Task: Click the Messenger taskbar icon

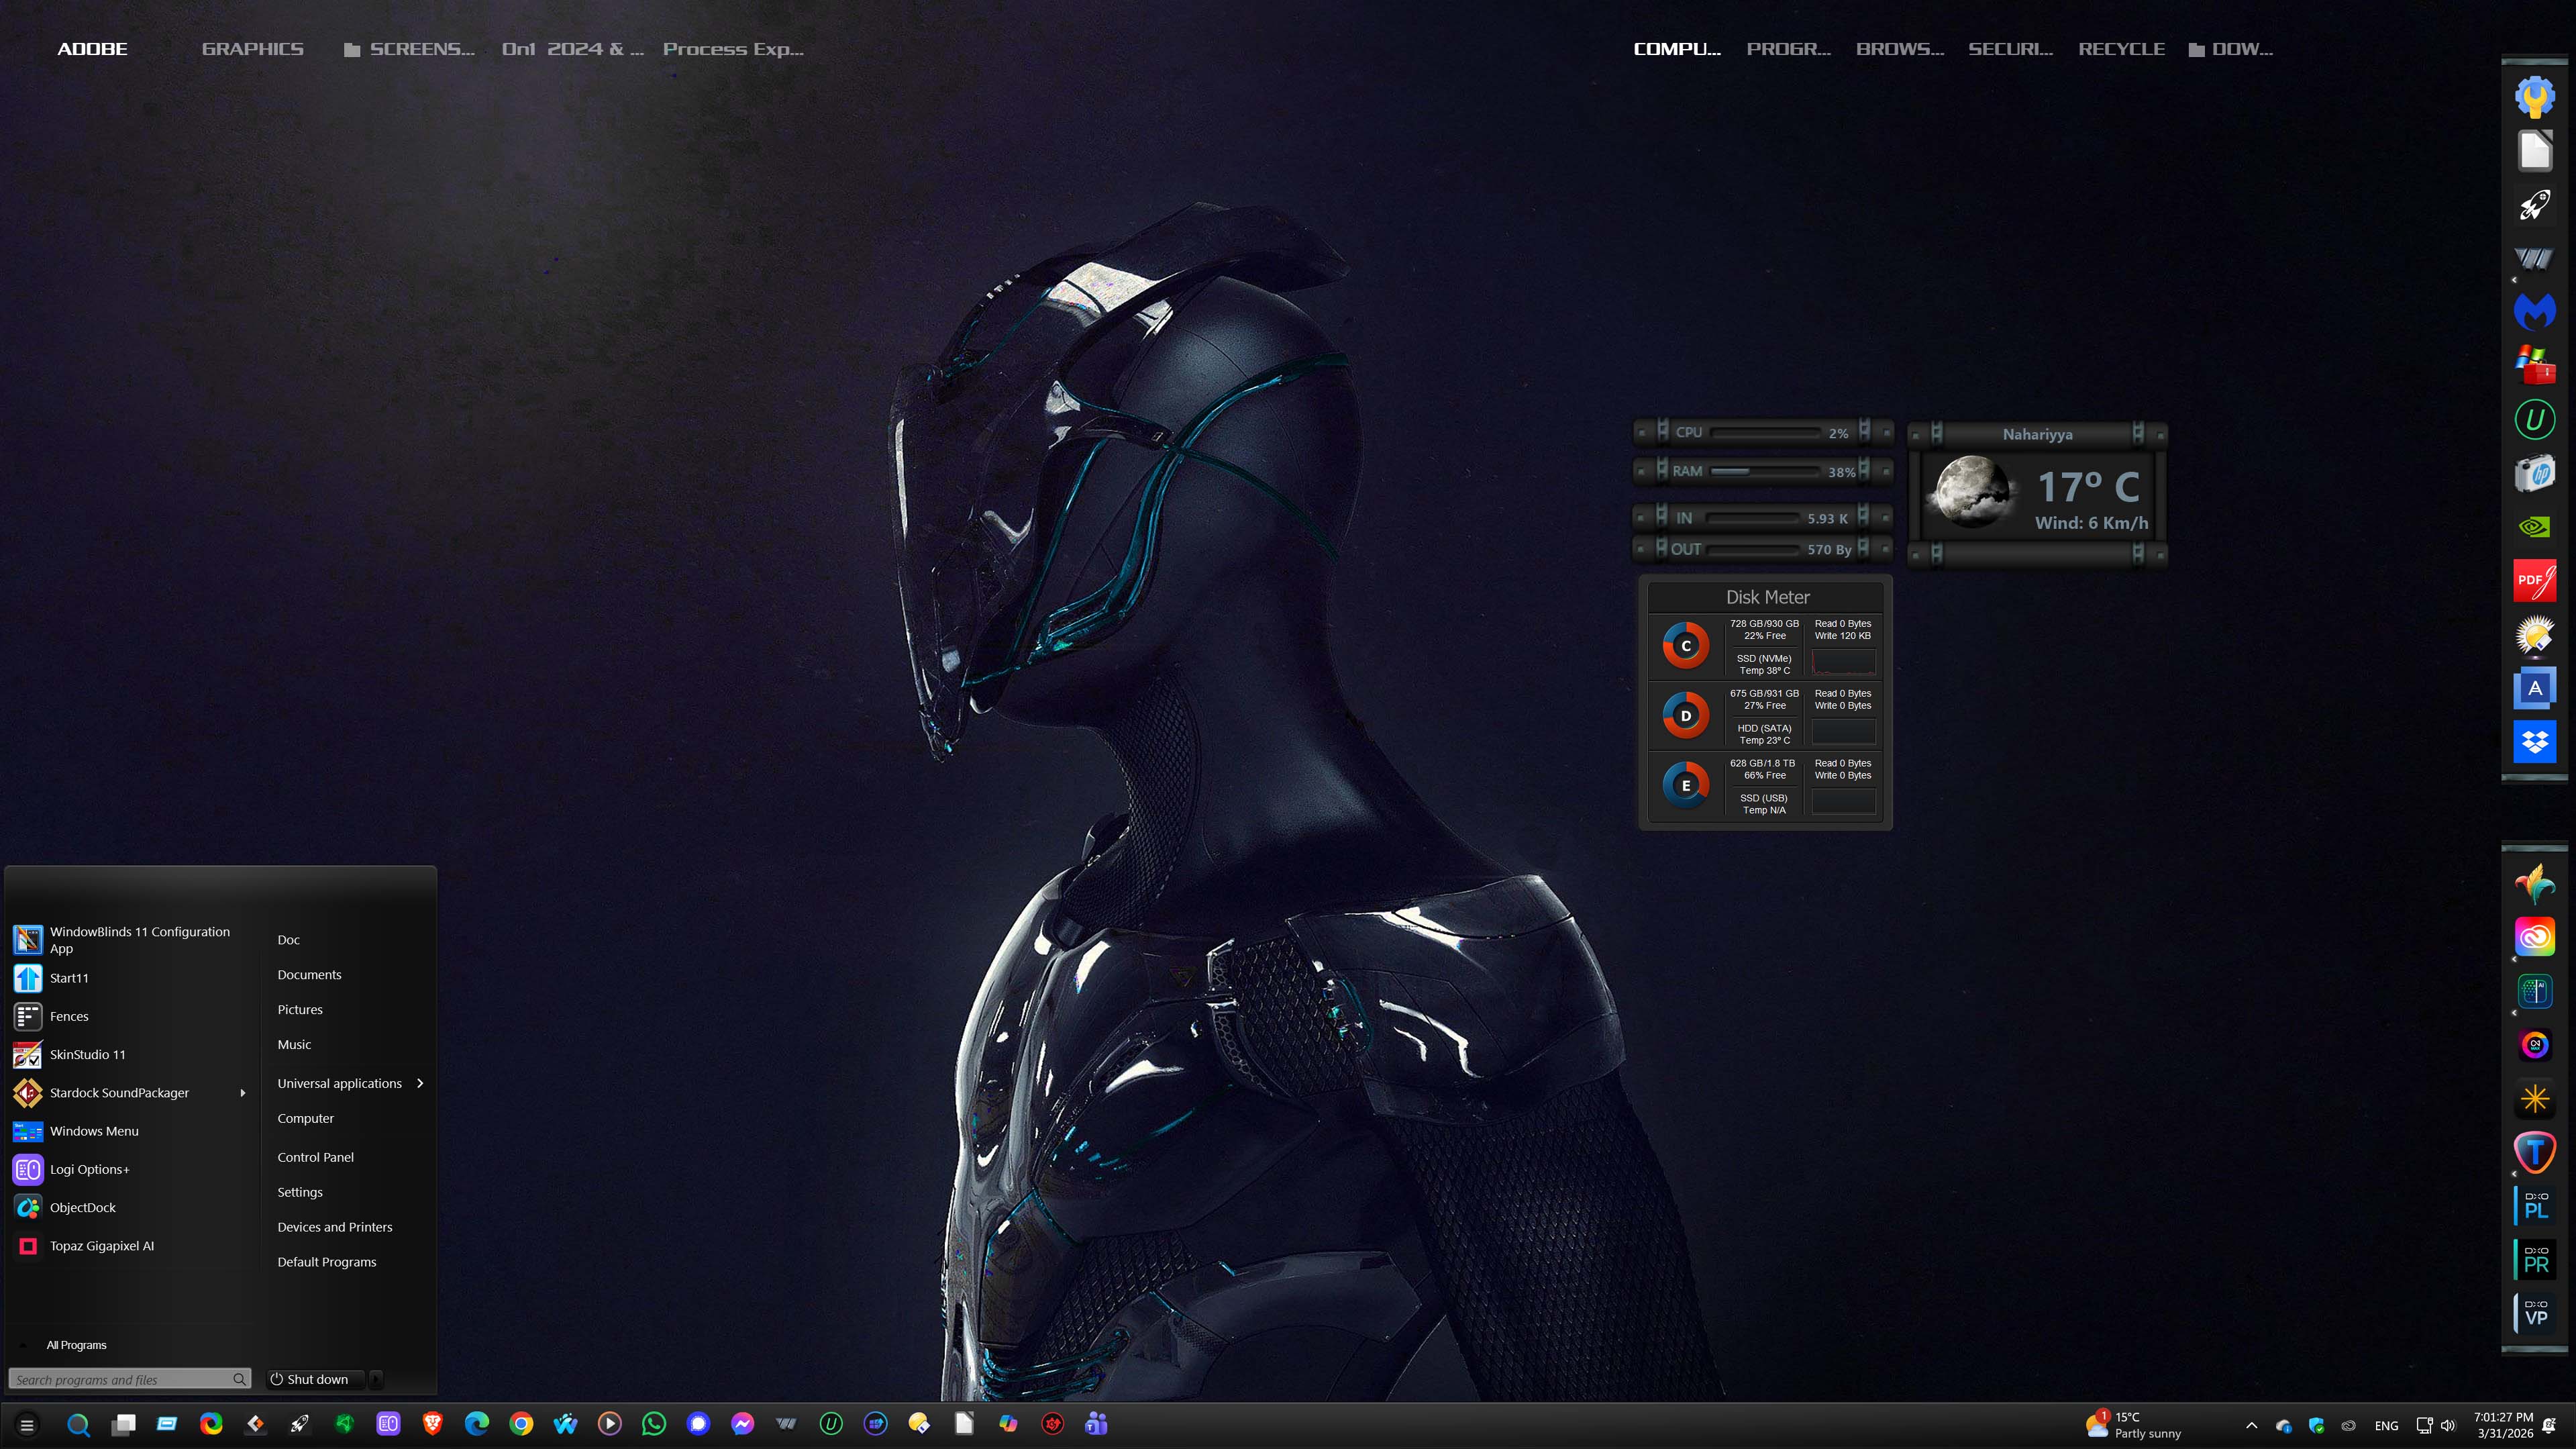Action: 742,1424
